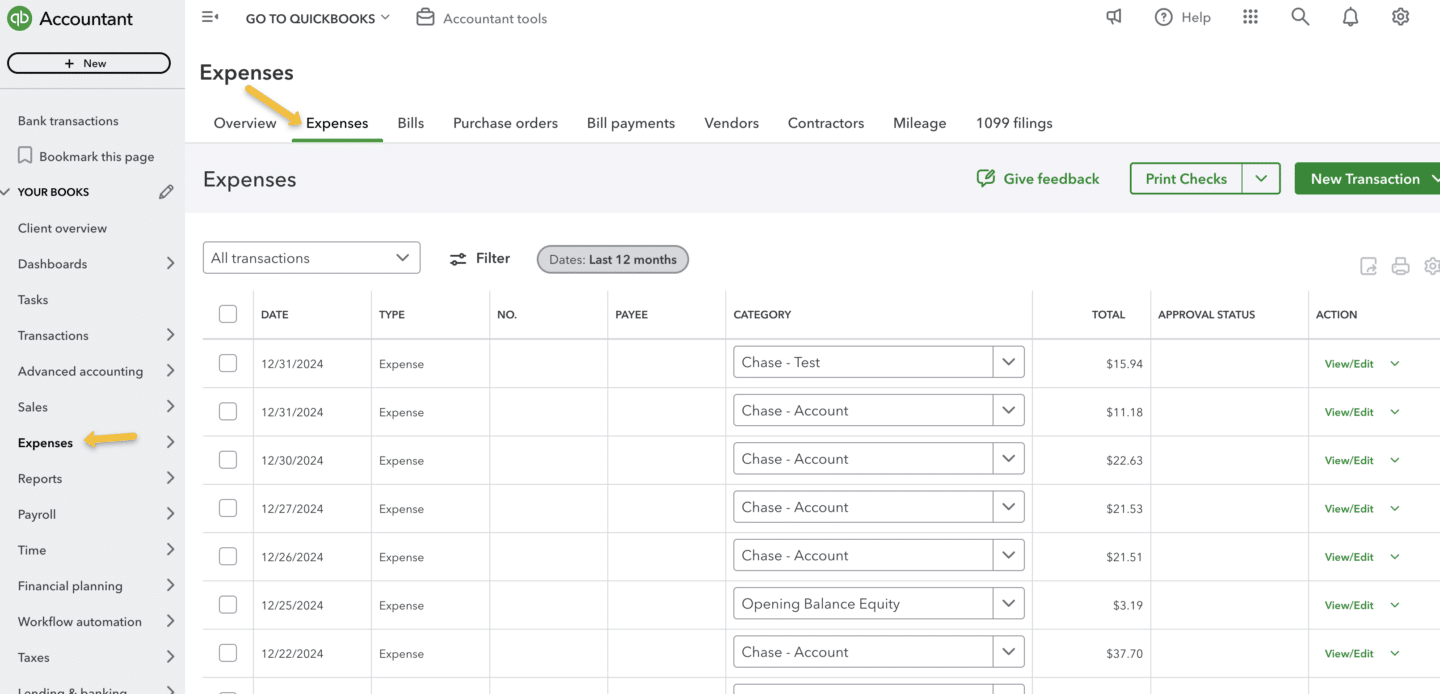Check the $11.18 expense row checkbox
Image resolution: width=1440 pixels, height=694 pixels.
pos(228,411)
